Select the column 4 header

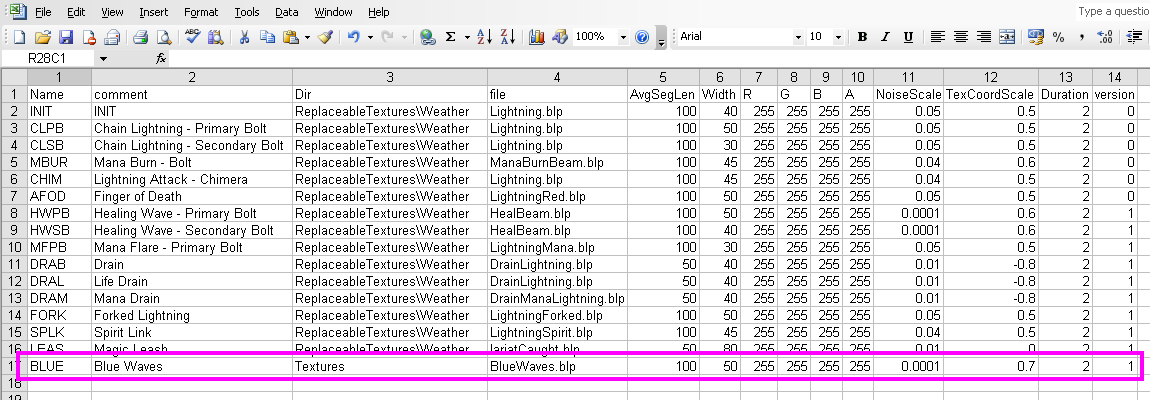(557, 77)
